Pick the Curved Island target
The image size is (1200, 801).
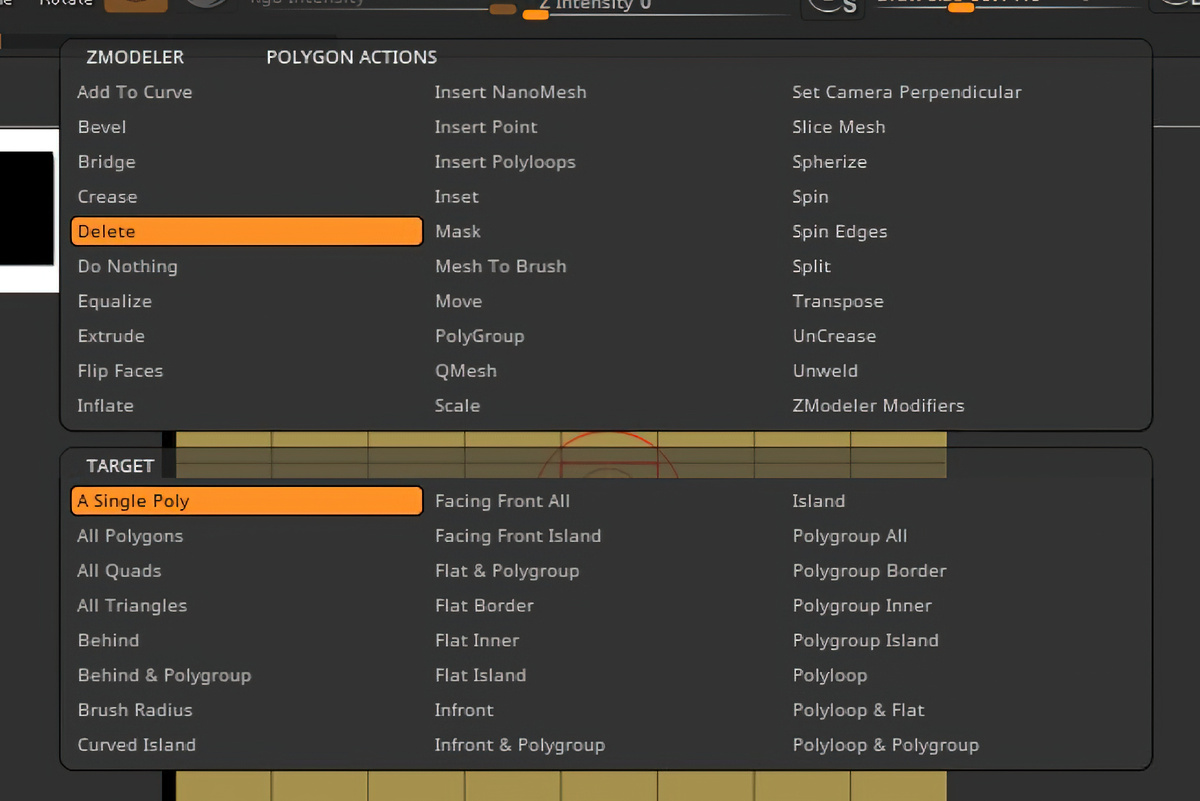coord(136,745)
